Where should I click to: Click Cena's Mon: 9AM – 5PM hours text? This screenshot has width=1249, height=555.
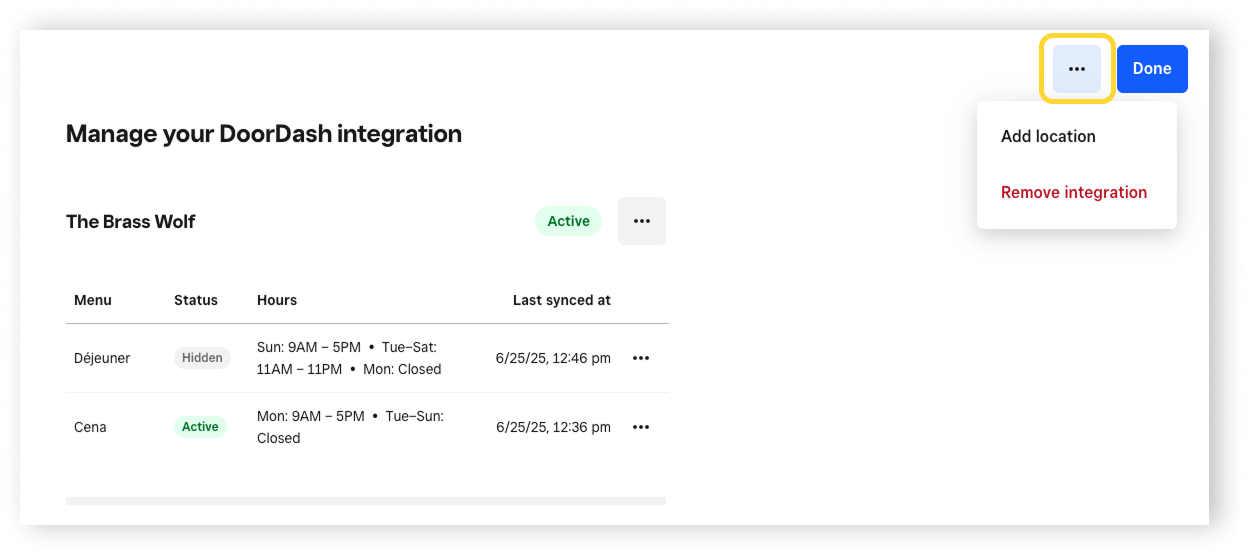(311, 416)
